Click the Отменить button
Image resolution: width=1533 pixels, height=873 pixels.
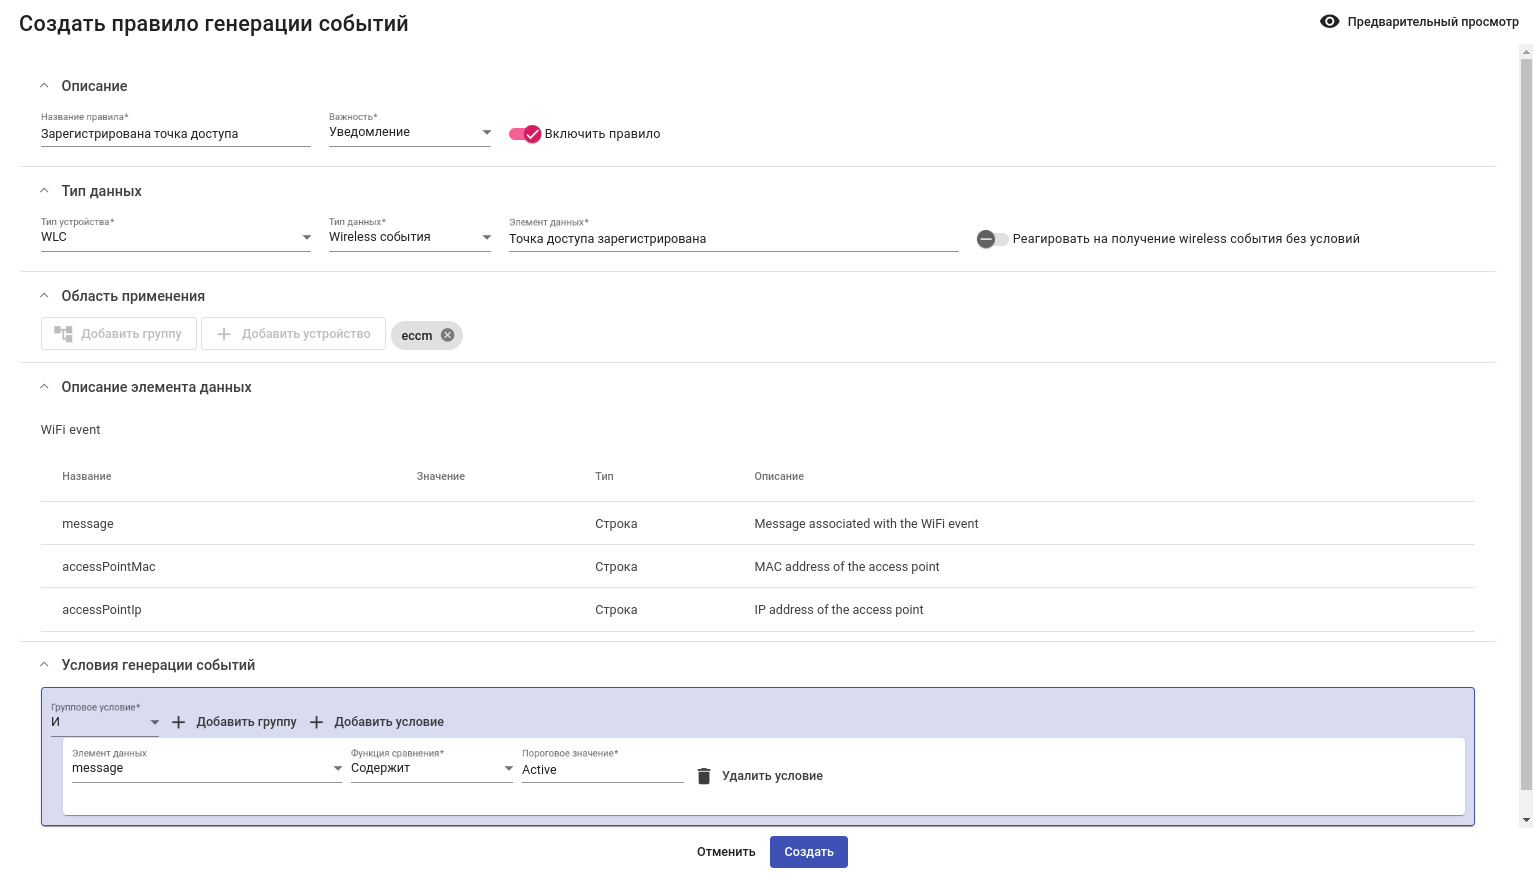click(x=726, y=852)
